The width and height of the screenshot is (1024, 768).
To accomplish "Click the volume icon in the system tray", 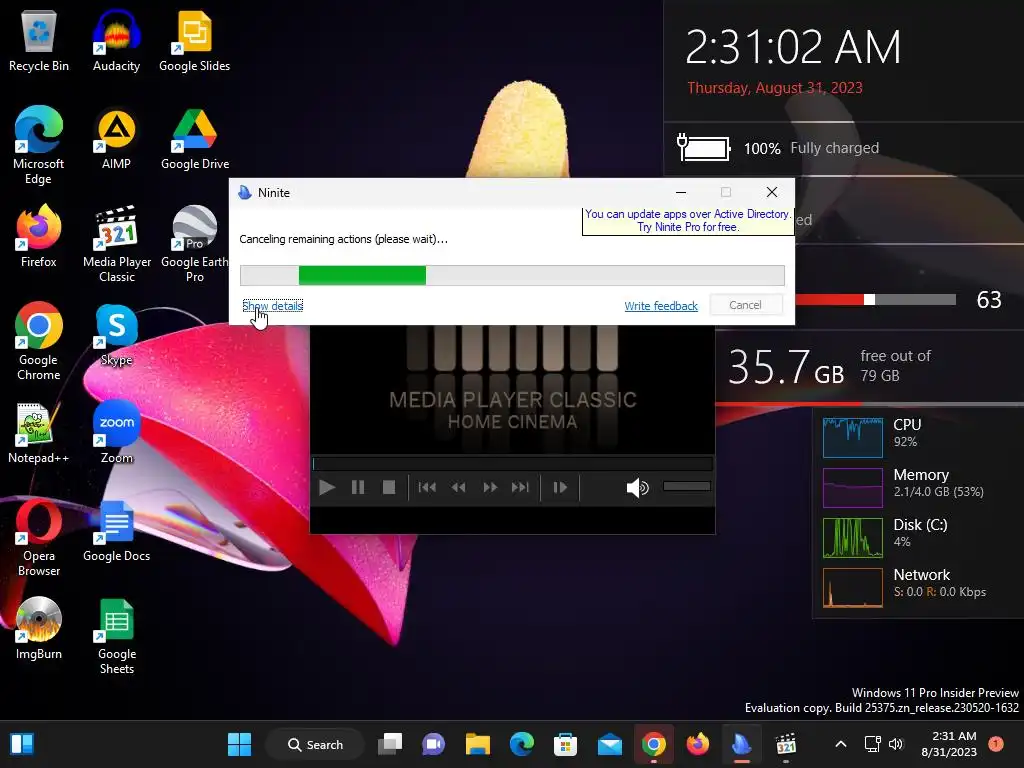I will (896, 744).
